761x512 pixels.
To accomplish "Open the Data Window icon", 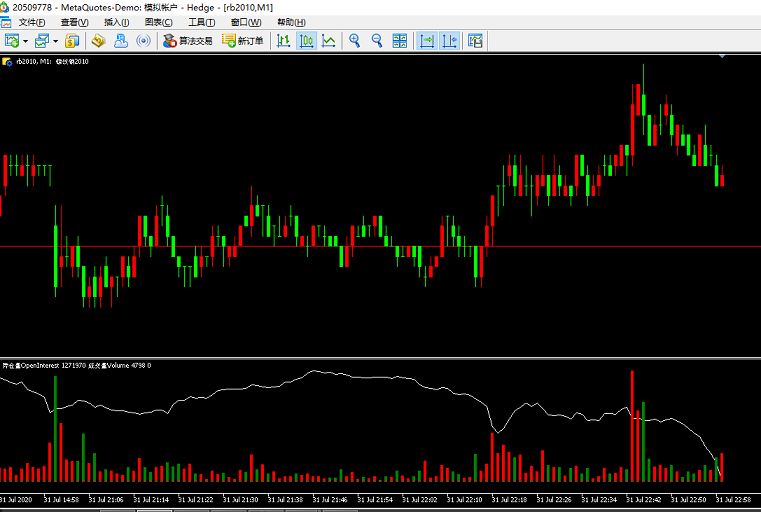I will [x=98, y=41].
